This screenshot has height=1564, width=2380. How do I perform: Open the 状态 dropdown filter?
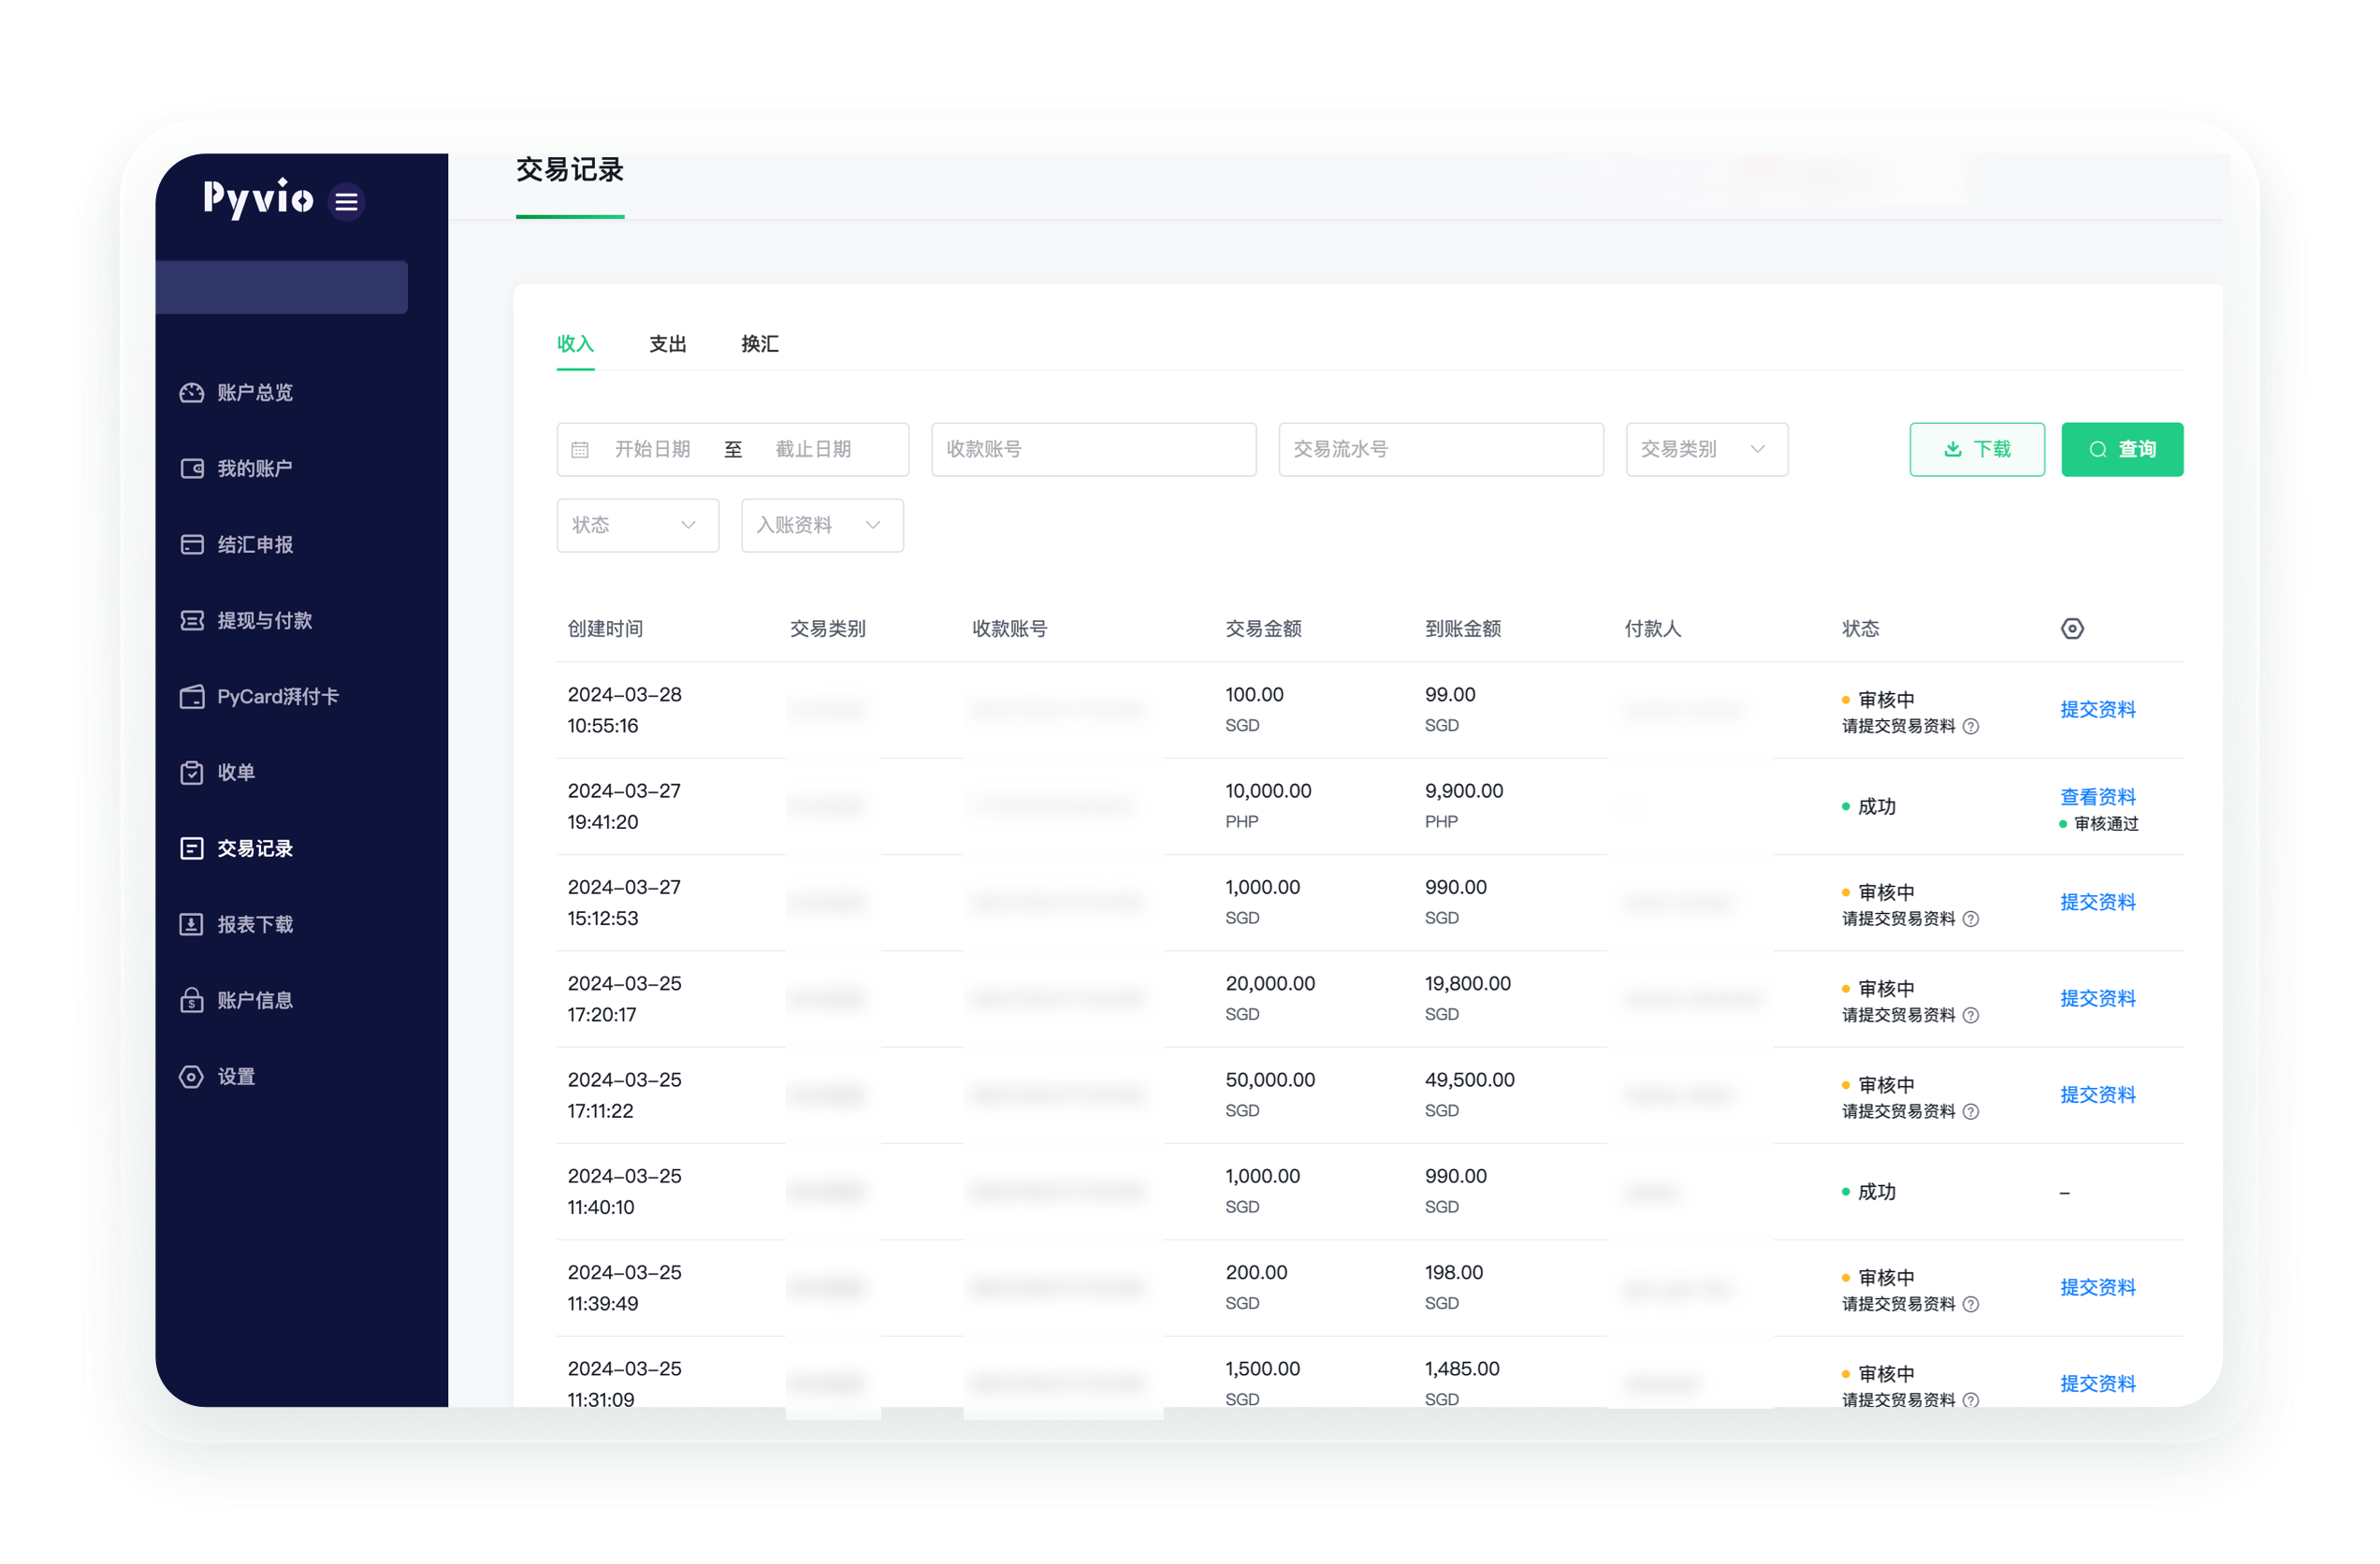pos(638,526)
